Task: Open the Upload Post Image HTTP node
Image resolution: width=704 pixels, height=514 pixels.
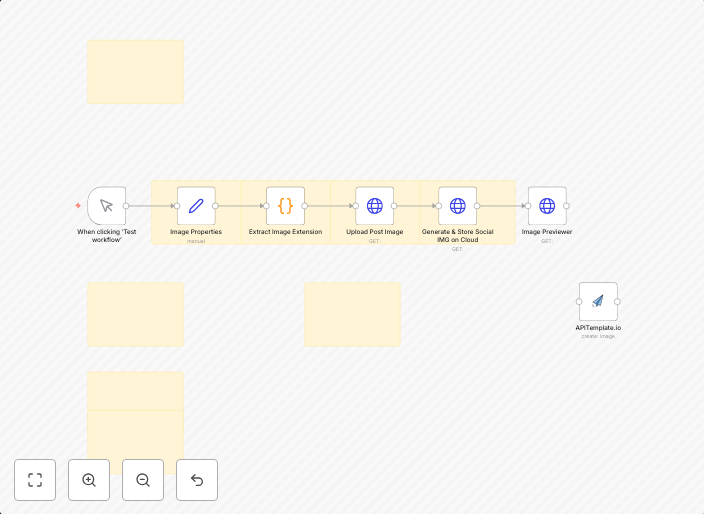Action: tap(374, 206)
